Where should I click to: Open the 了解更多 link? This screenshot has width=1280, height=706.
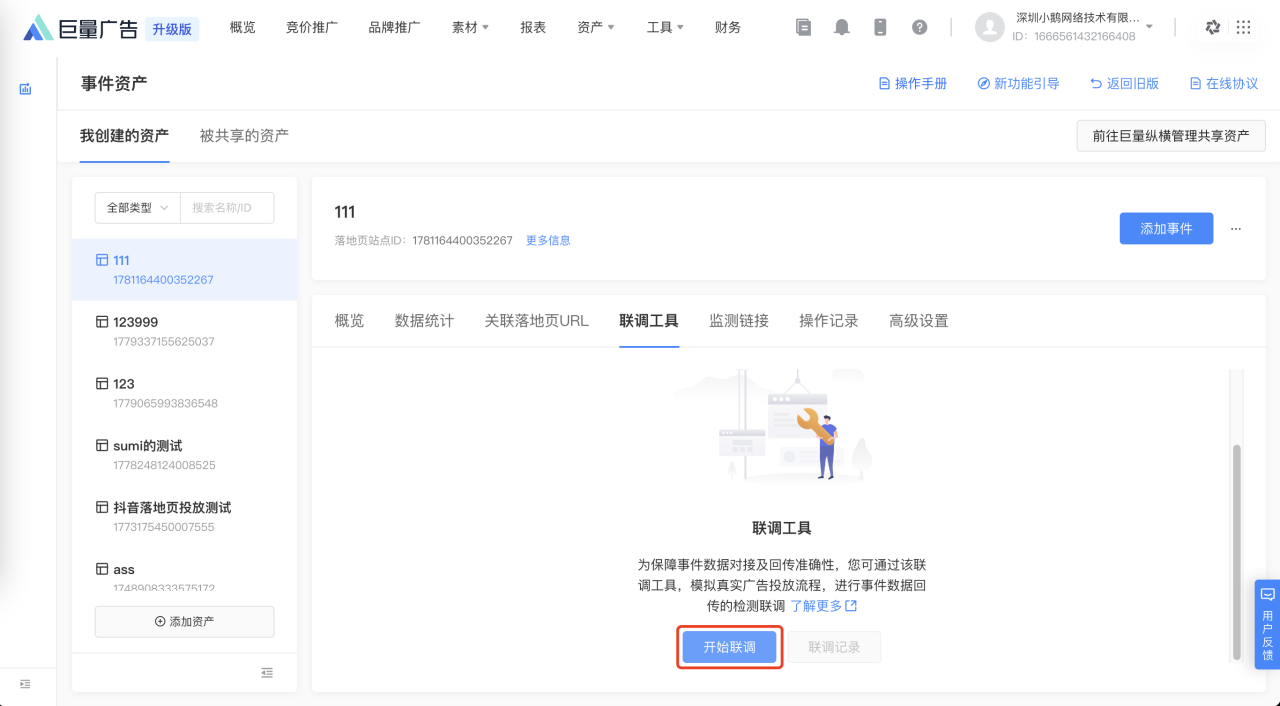pyautogui.click(x=823, y=606)
